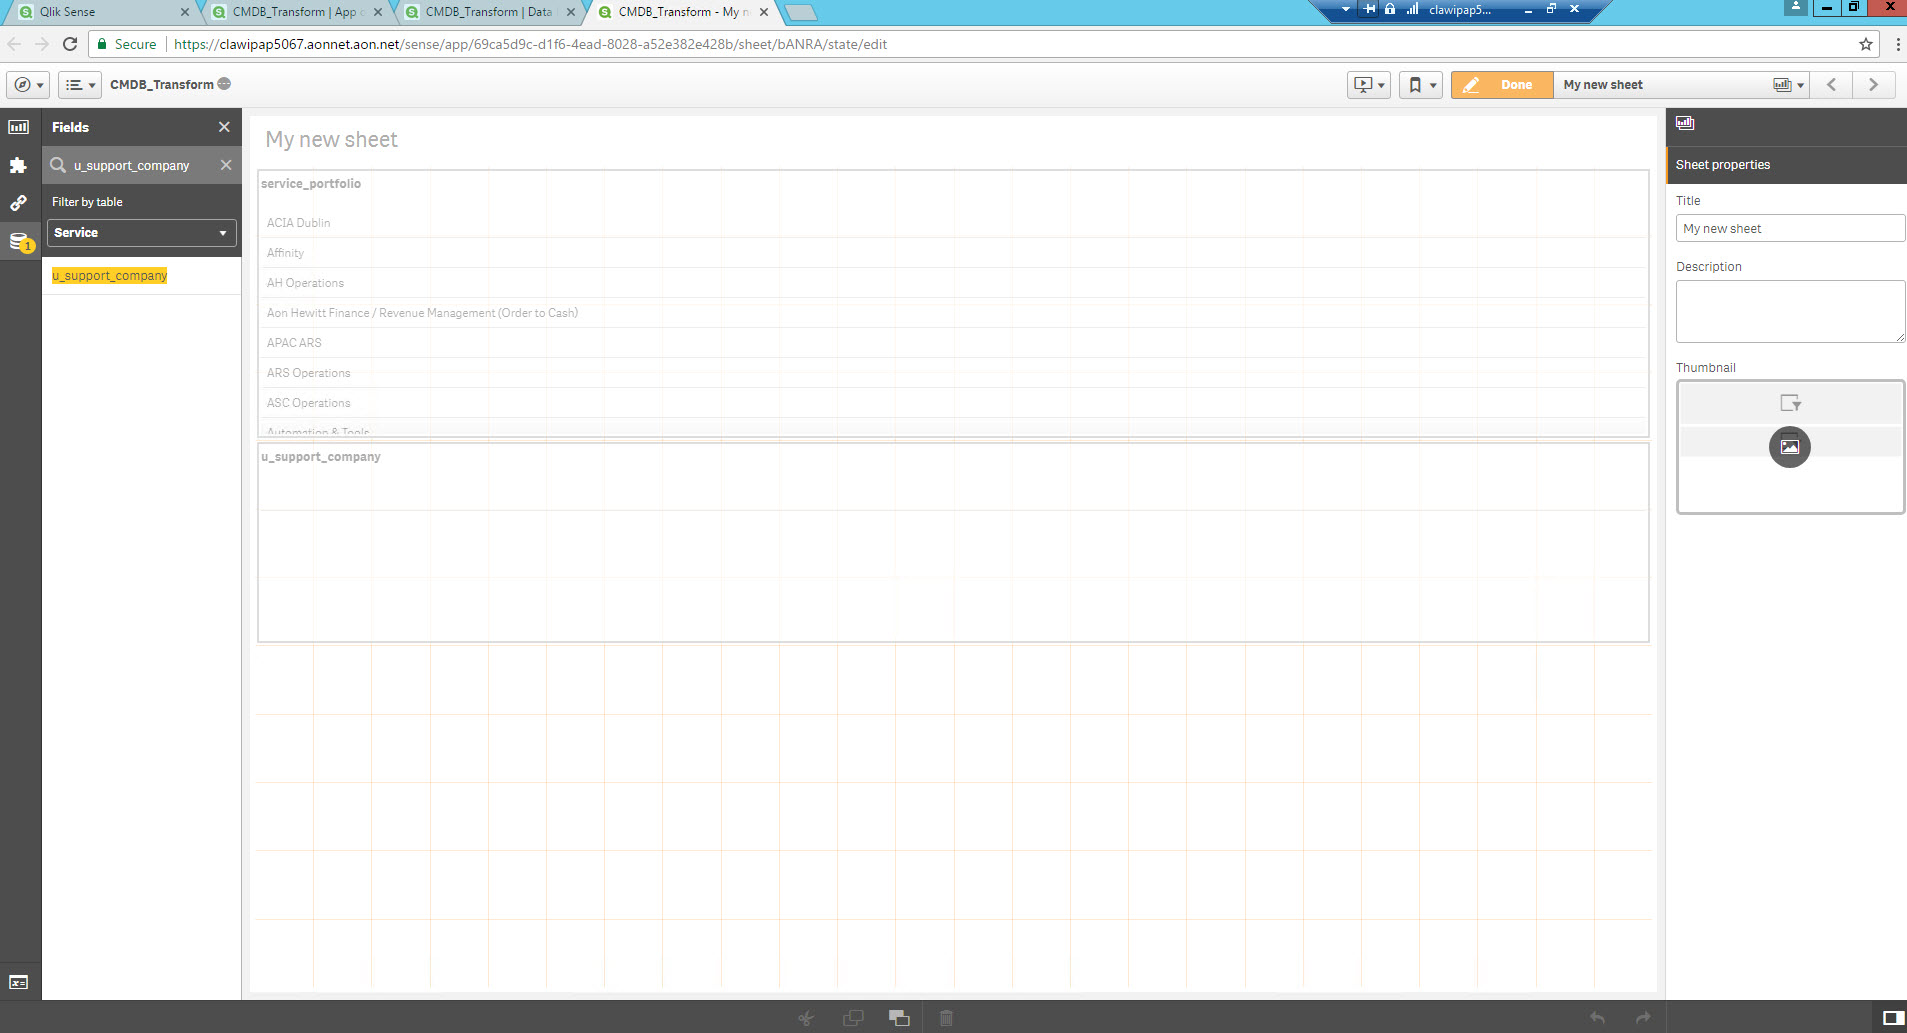1907x1033 pixels.
Task: Click the browser reload button
Action: (x=70, y=44)
